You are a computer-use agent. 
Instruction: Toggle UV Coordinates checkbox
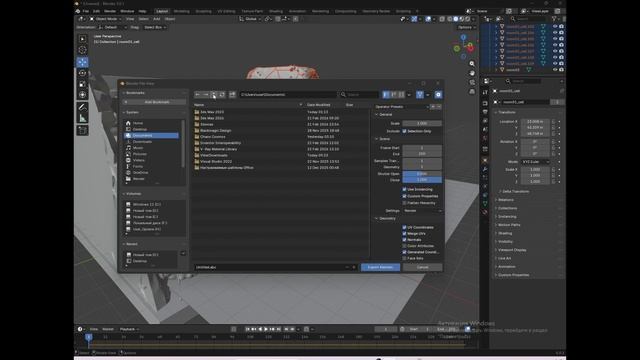[404, 227]
